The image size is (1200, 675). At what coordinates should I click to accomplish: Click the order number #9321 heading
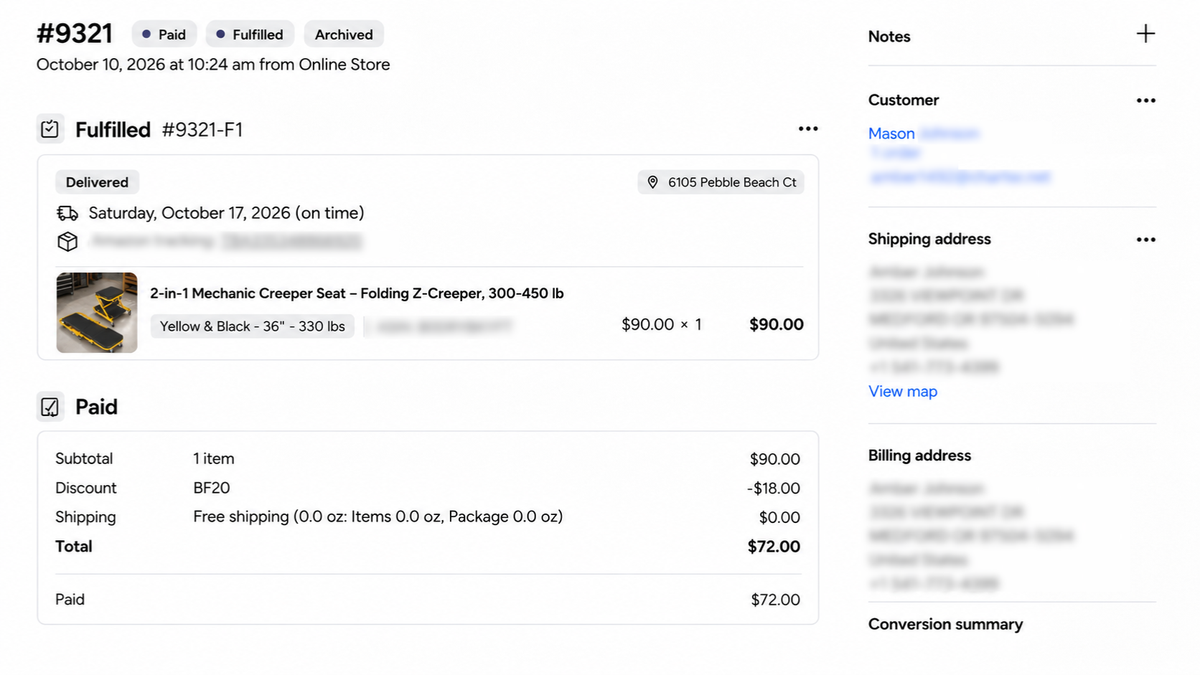[75, 33]
